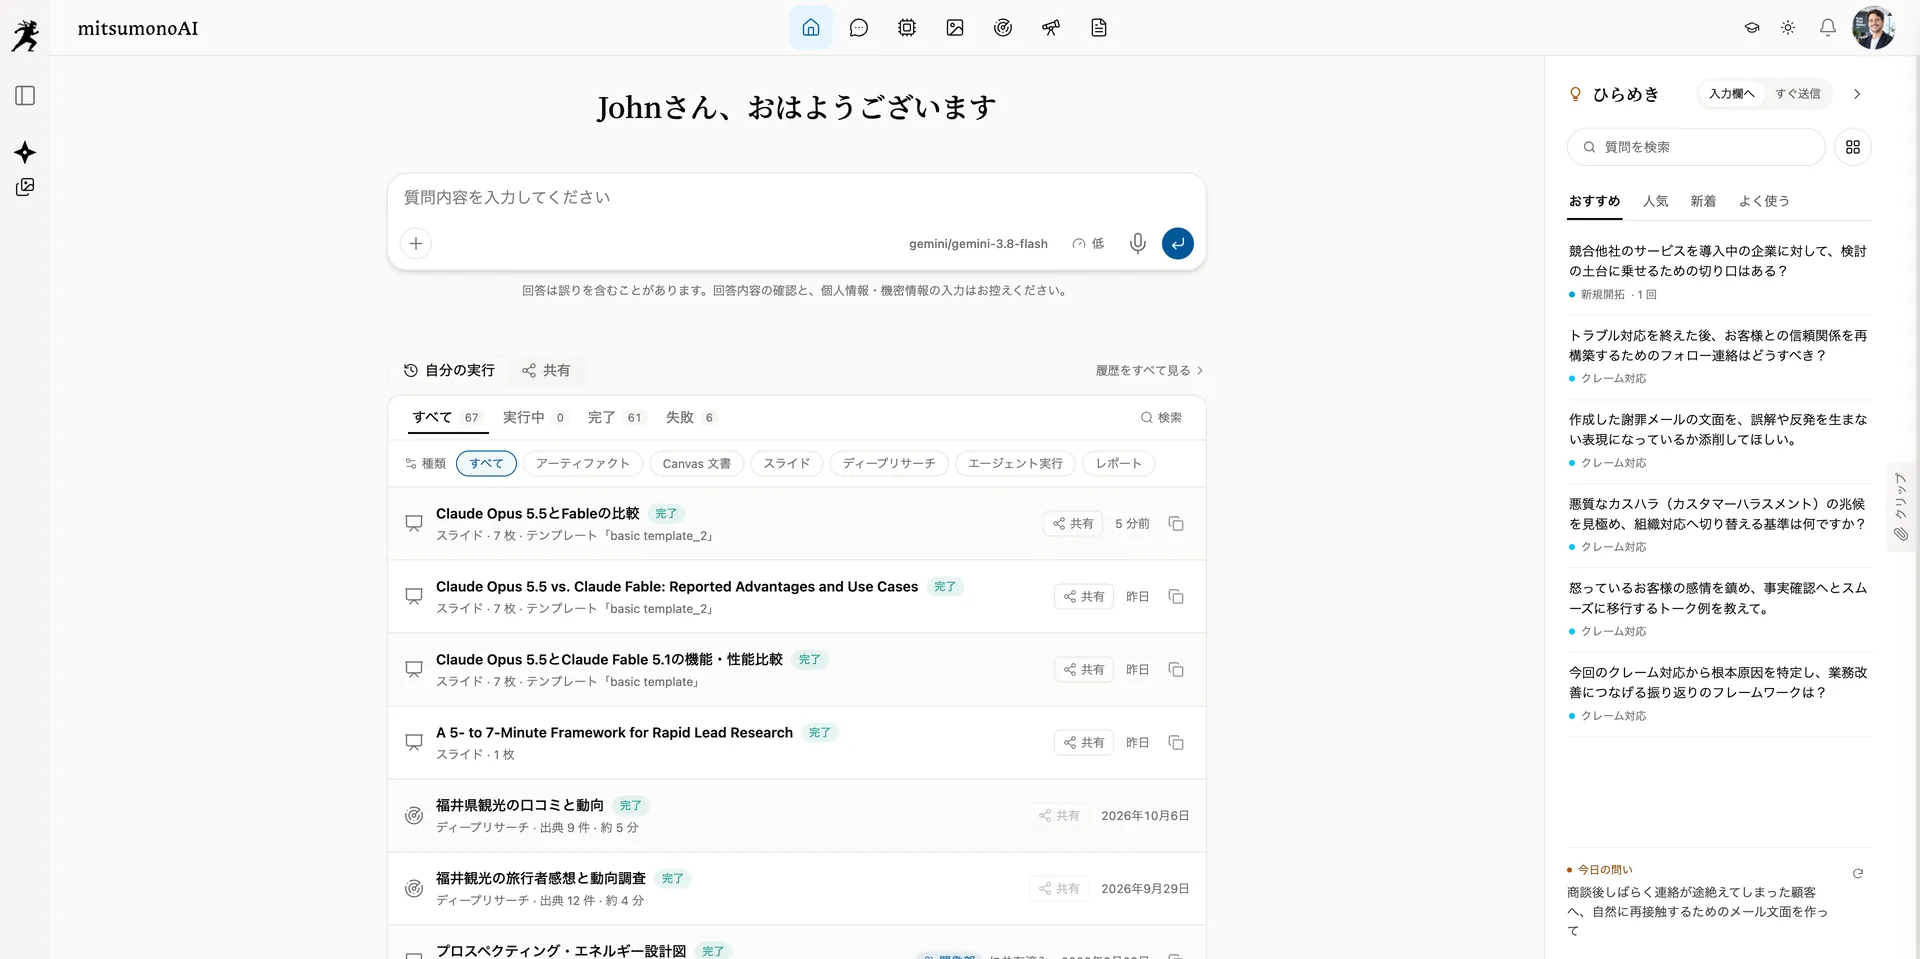Open 履歴をすべて見る link
This screenshot has height=959, width=1920.
tap(1149, 371)
